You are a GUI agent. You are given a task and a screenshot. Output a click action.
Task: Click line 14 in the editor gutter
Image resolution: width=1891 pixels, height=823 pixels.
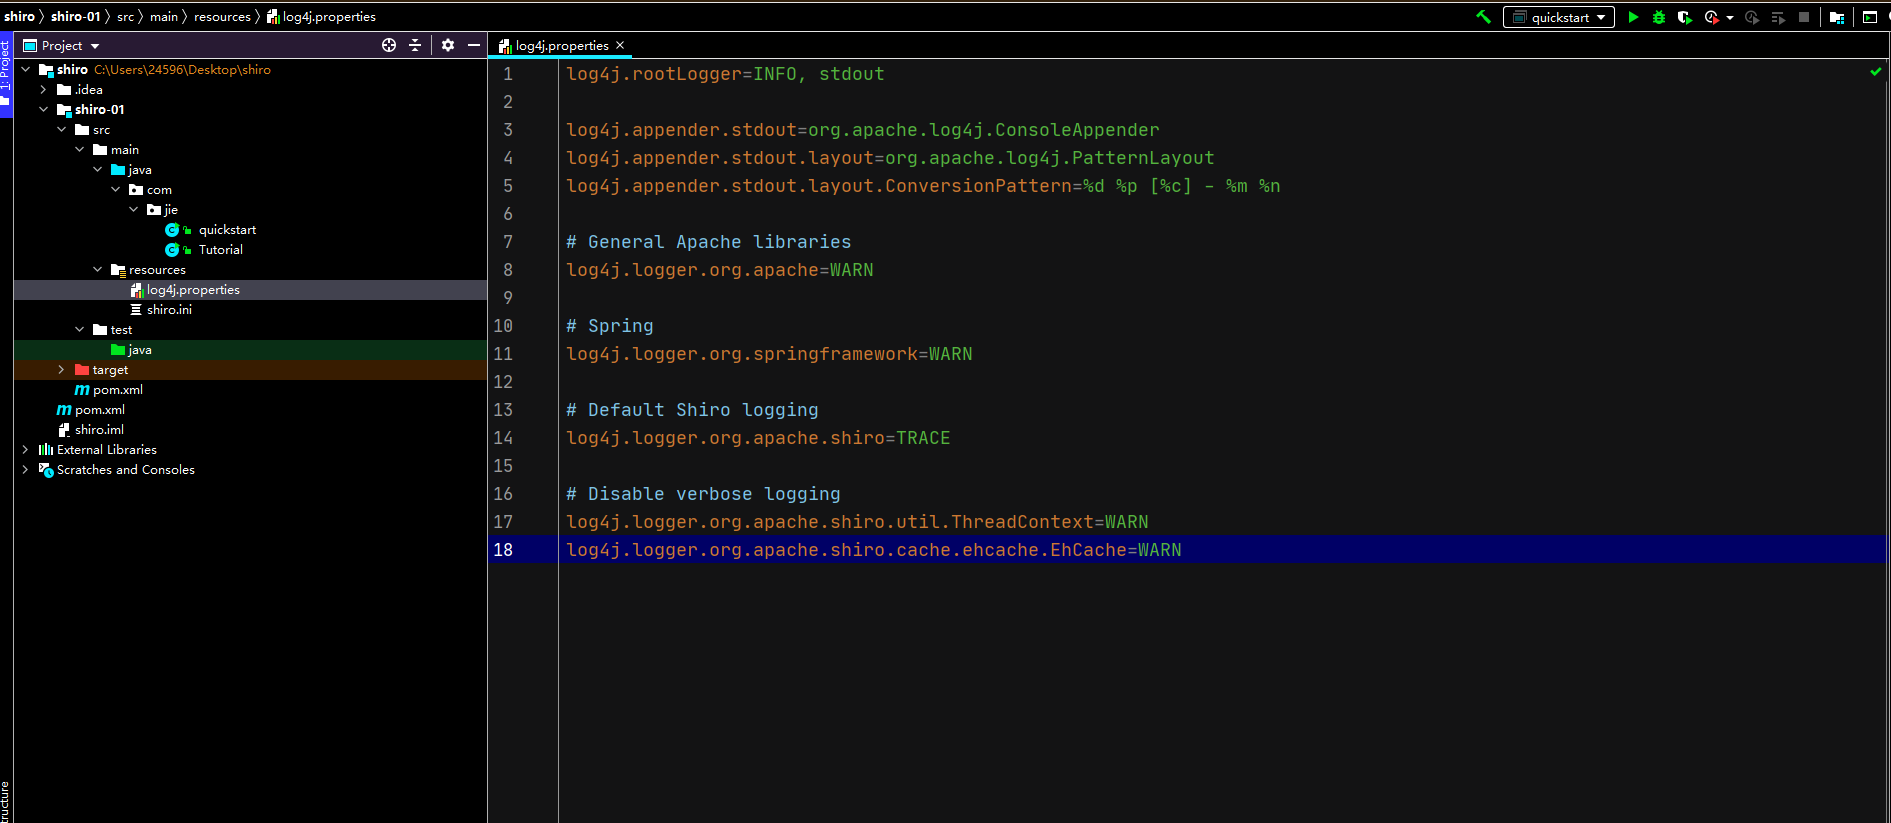pyautogui.click(x=503, y=438)
